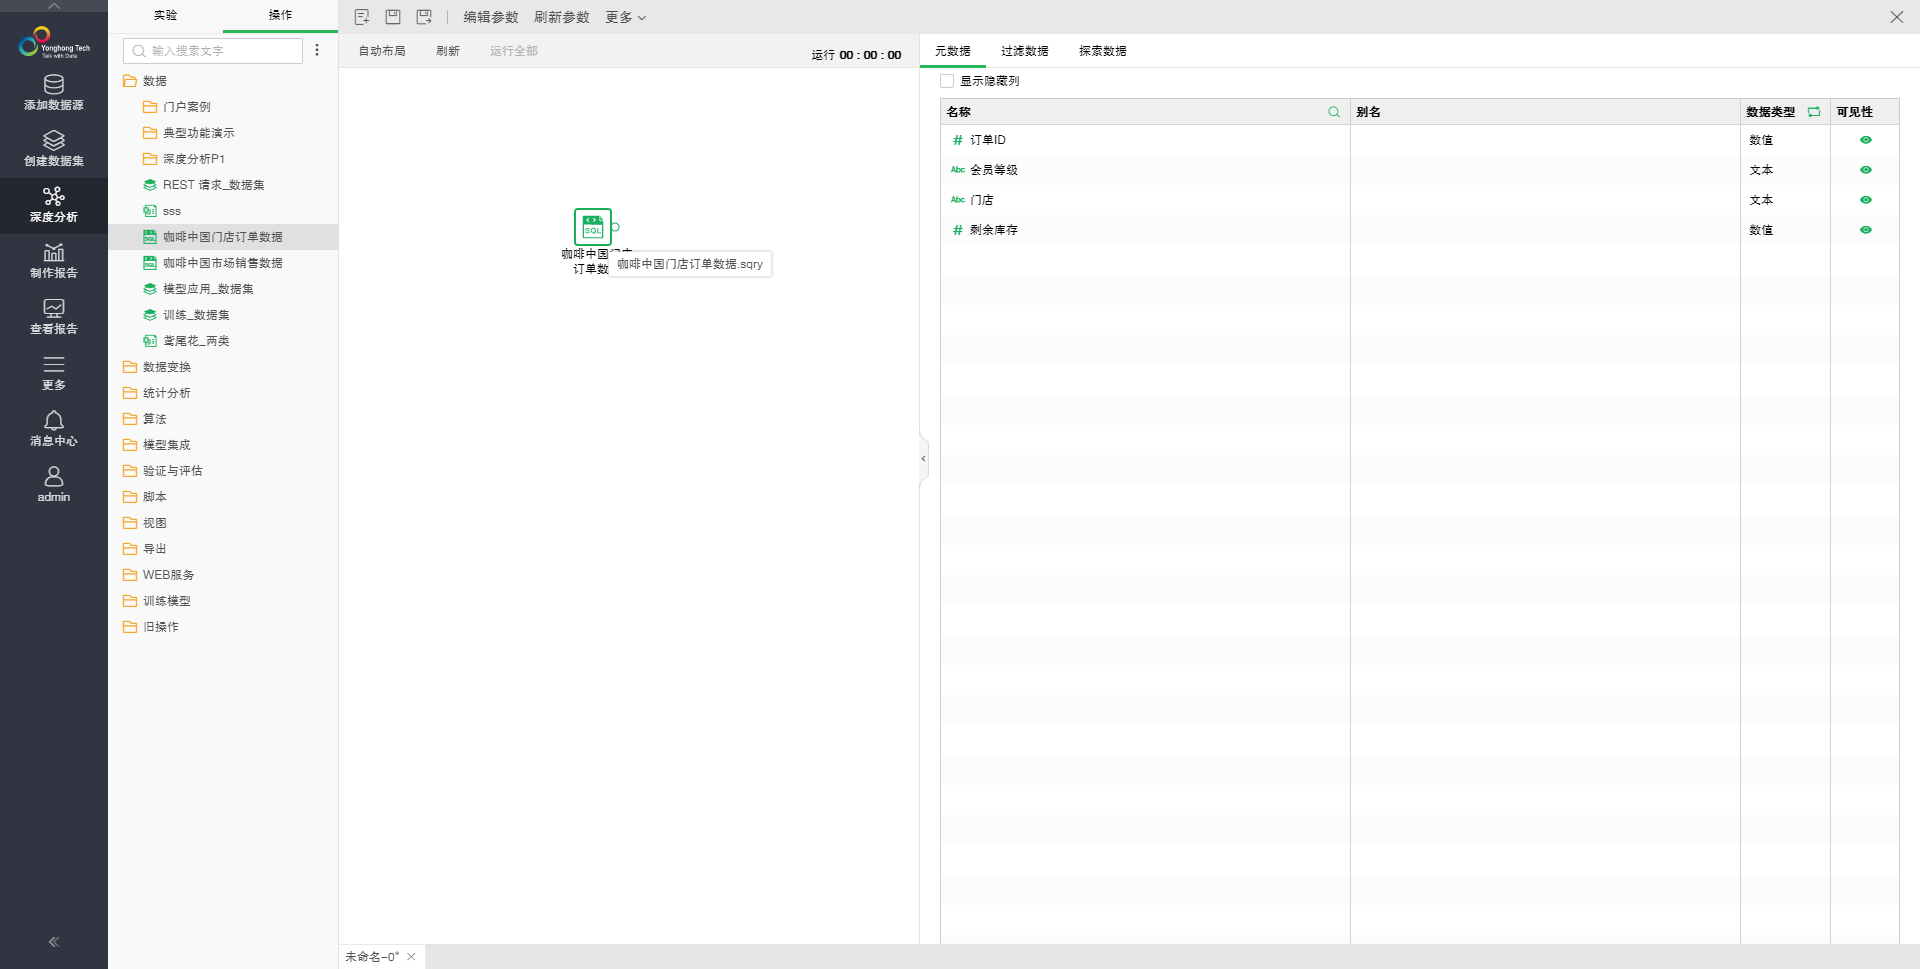Click the output port of the SQL node

[615, 227]
